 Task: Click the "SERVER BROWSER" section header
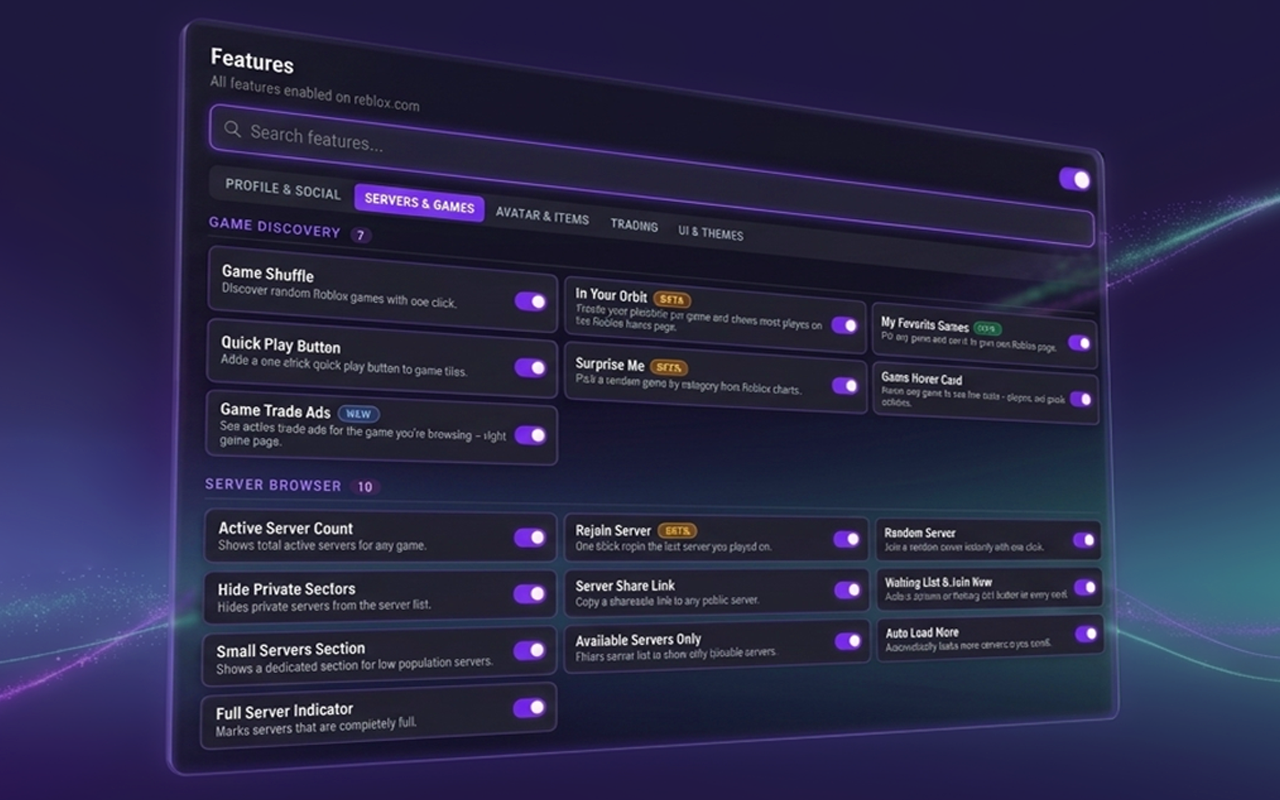tap(273, 485)
